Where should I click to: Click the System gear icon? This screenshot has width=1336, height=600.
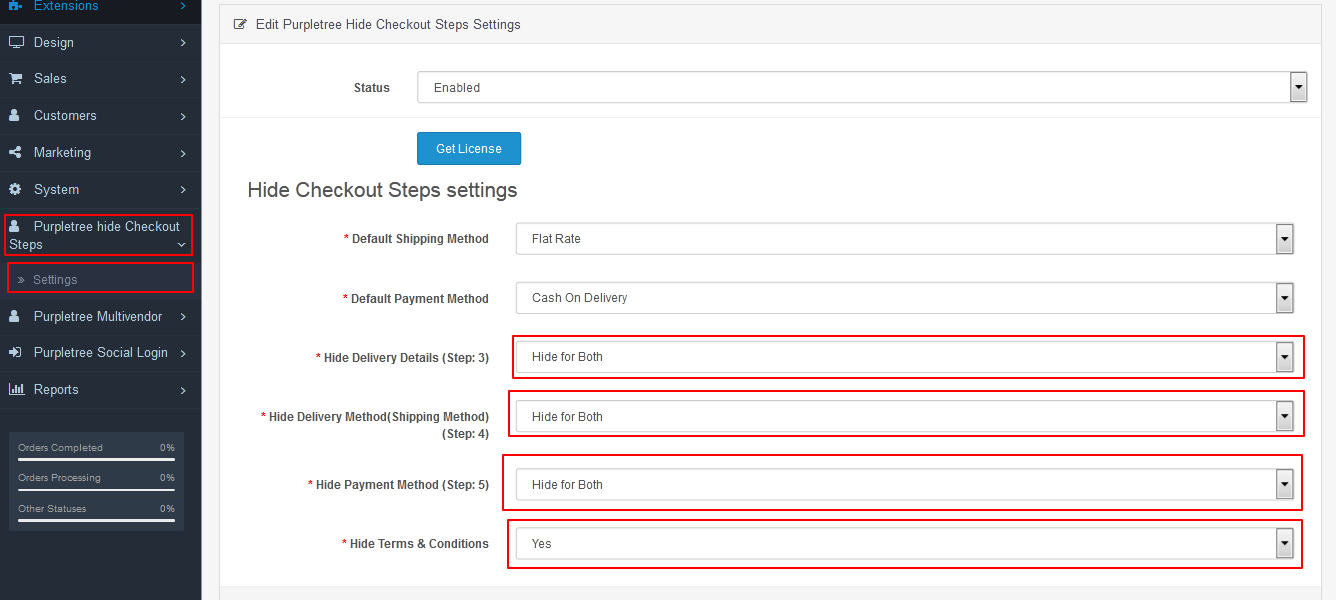[15, 190]
